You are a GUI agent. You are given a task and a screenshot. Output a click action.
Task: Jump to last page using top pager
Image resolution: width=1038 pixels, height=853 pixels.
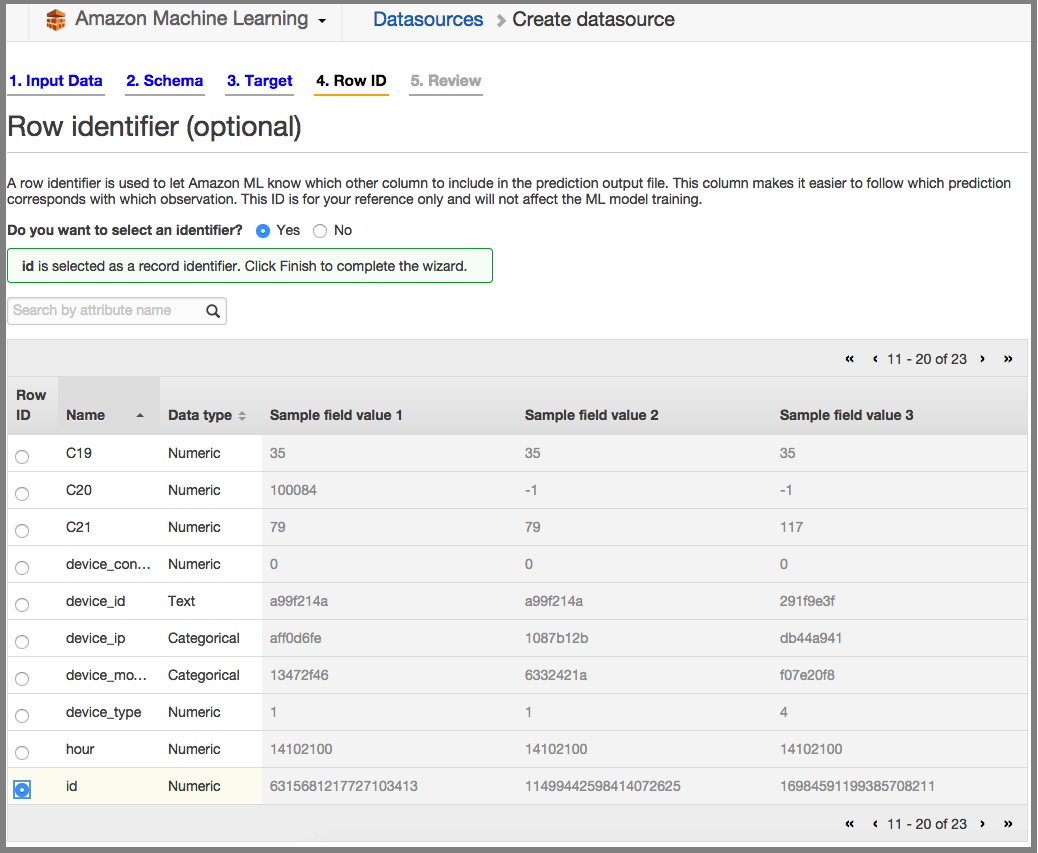pyautogui.click(x=1008, y=359)
